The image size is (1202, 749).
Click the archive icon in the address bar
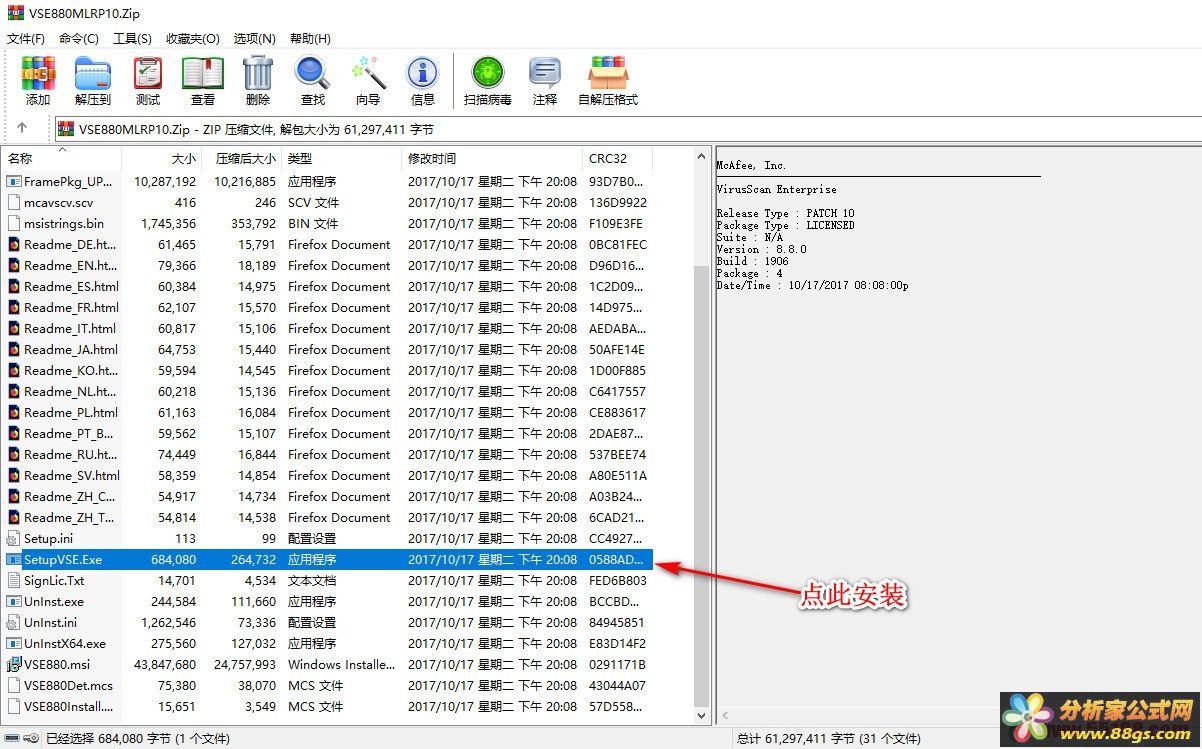(x=66, y=128)
